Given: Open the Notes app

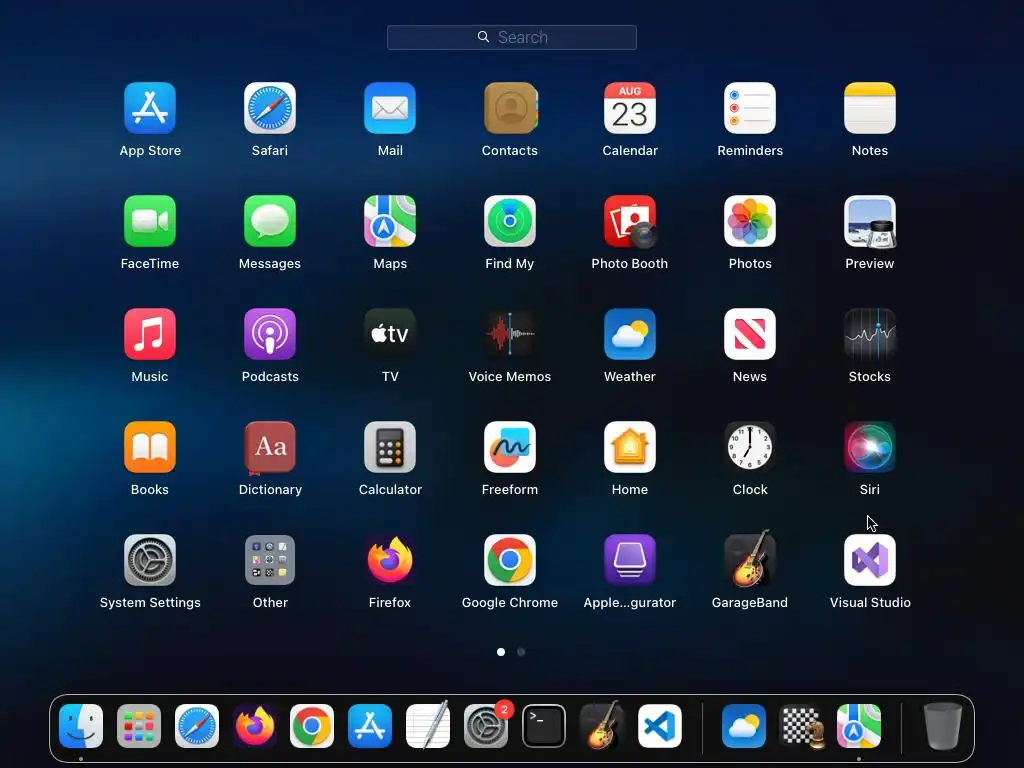Looking at the screenshot, I should pos(870,108).
